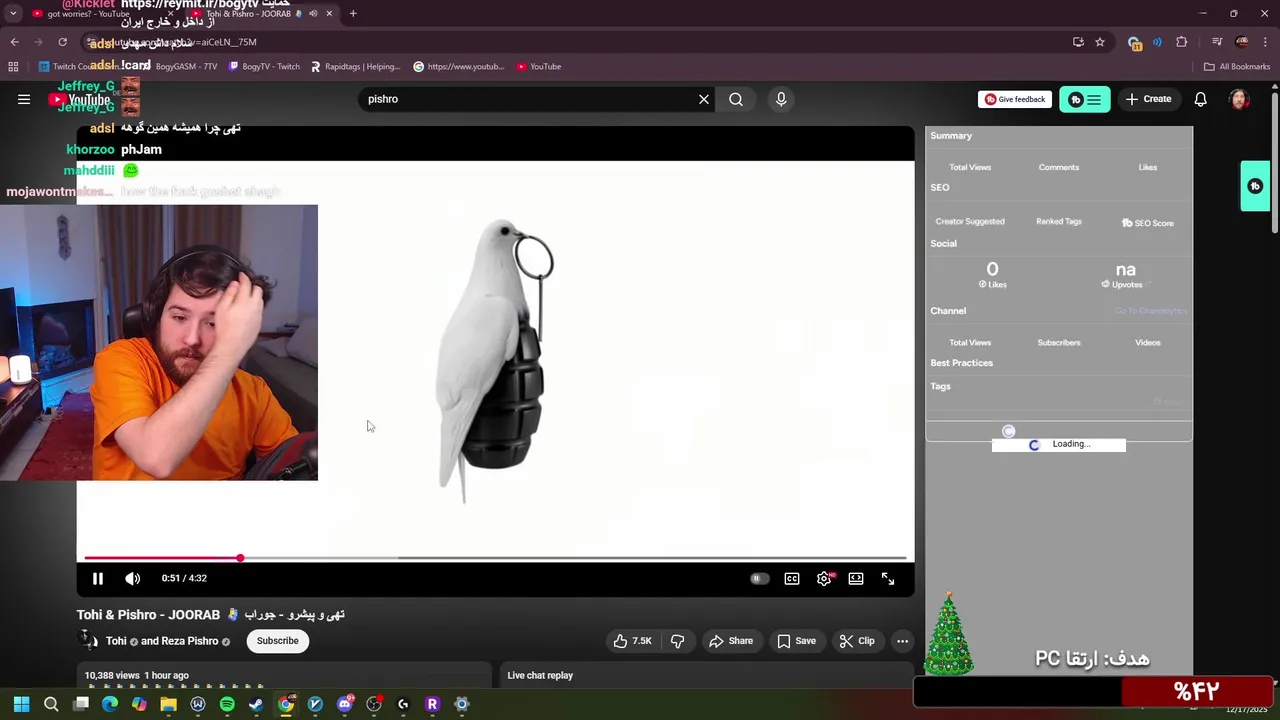The width and height of the screenshot is (1280, 720).
Task: Open the browser extensions puzzle icon
Action: click(x=1182, y=42)
